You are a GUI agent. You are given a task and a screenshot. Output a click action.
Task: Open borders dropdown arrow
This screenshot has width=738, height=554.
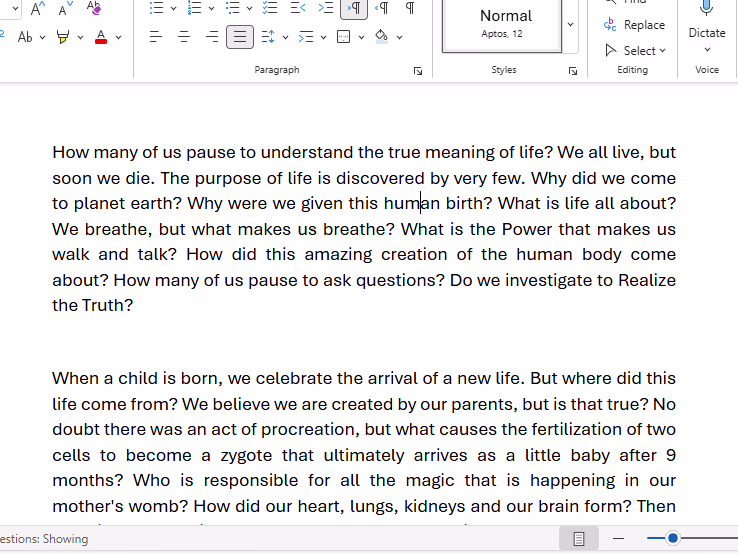click(x=361, y=38)
